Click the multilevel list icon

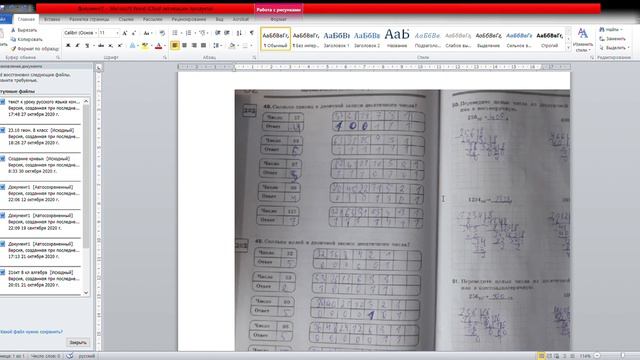(202, 33)
